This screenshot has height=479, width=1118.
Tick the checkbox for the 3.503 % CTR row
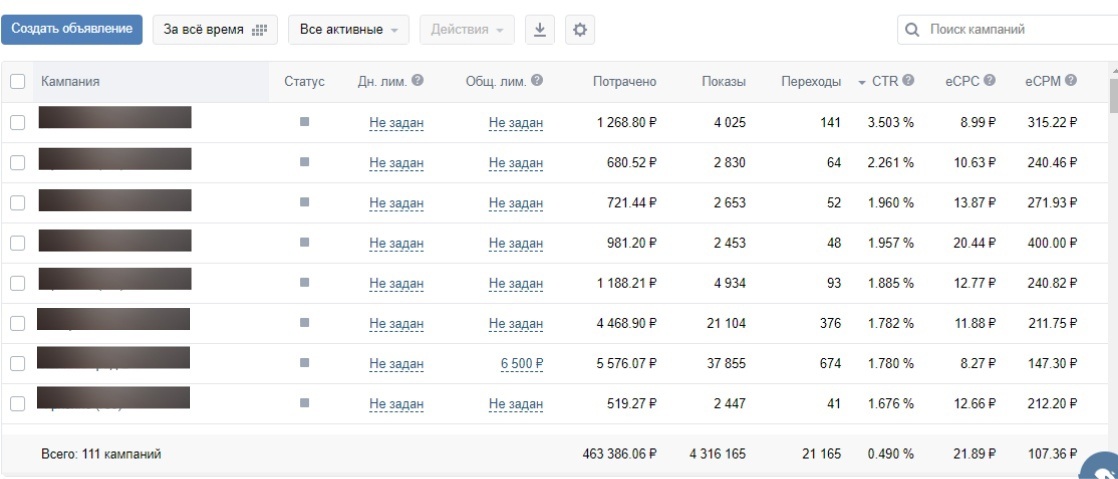coord(17,123)
